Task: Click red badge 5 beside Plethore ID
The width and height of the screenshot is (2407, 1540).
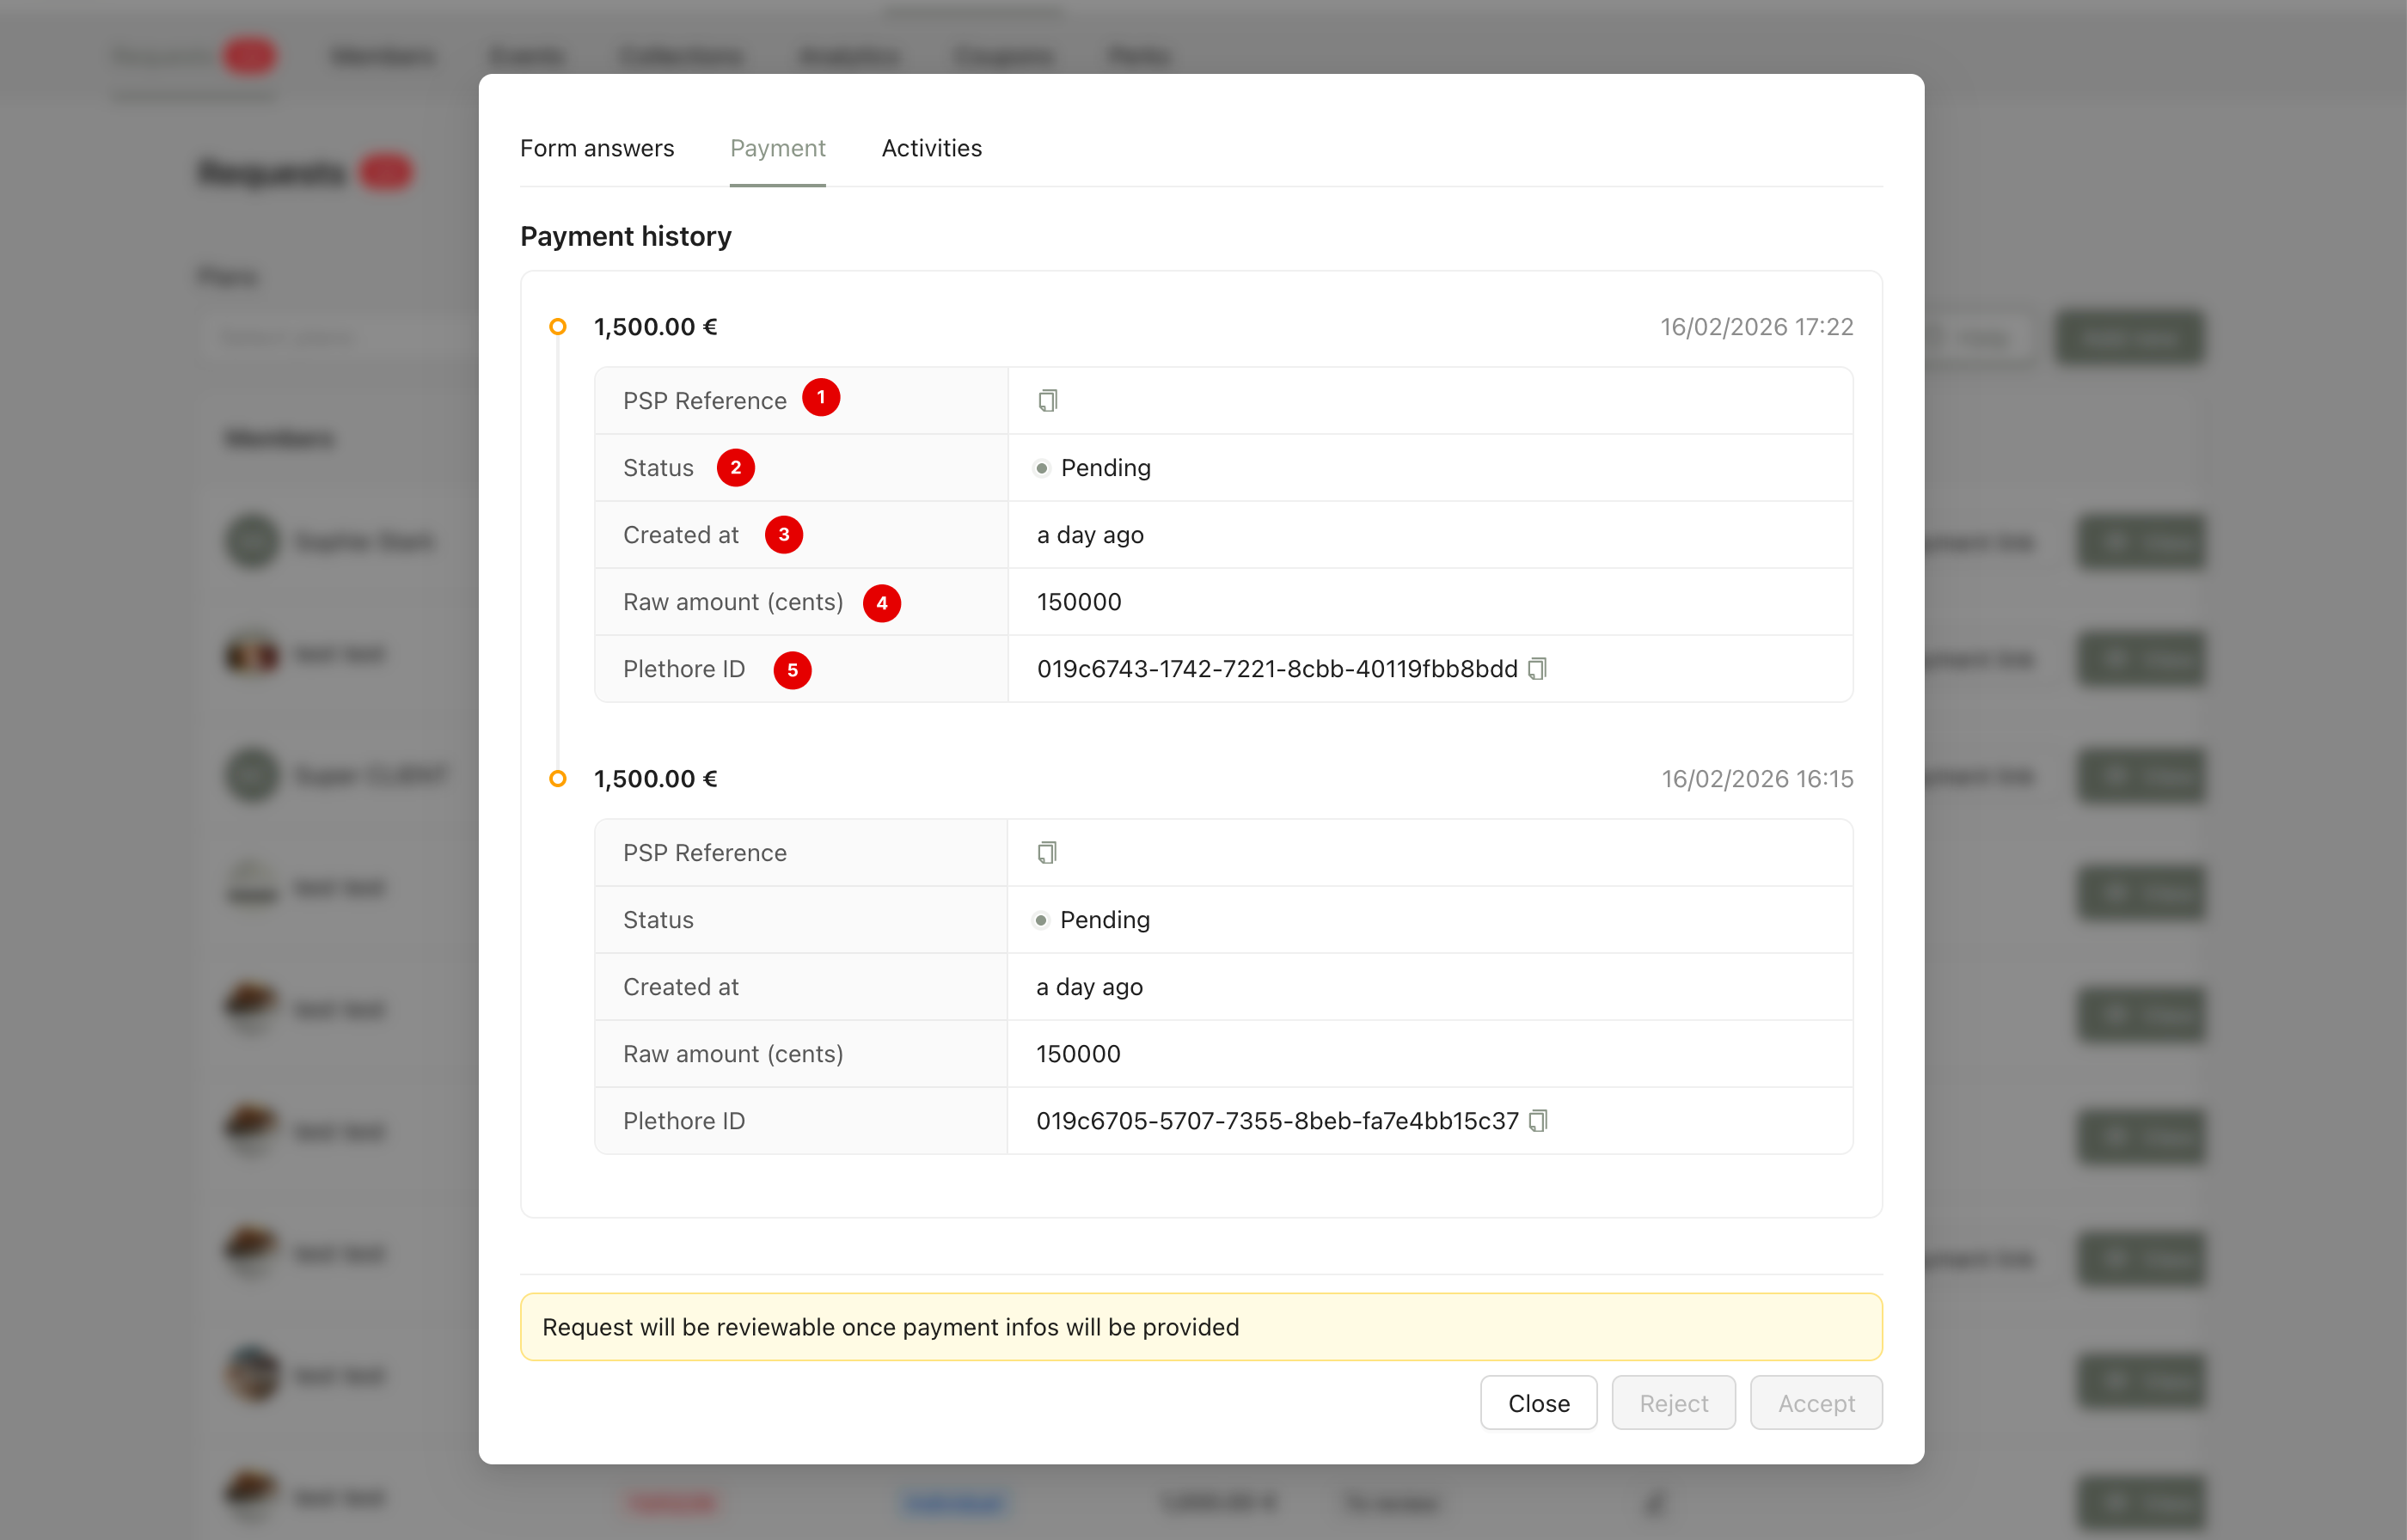Action: [x=792, y=670]
